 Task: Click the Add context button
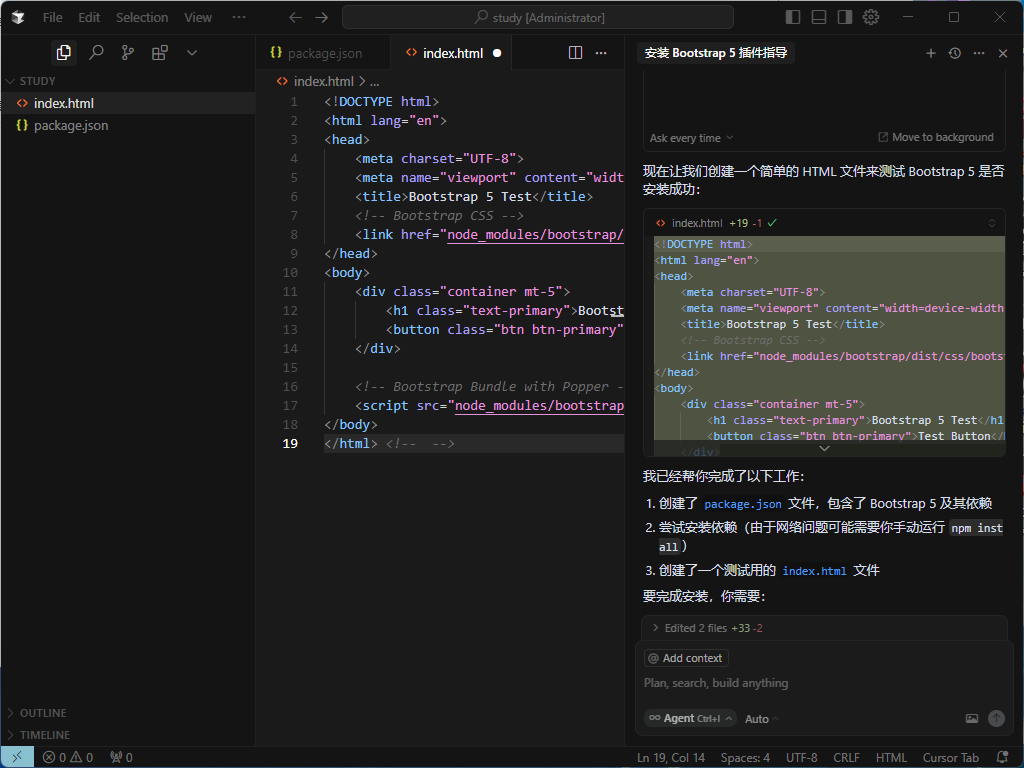click(686, 658)
